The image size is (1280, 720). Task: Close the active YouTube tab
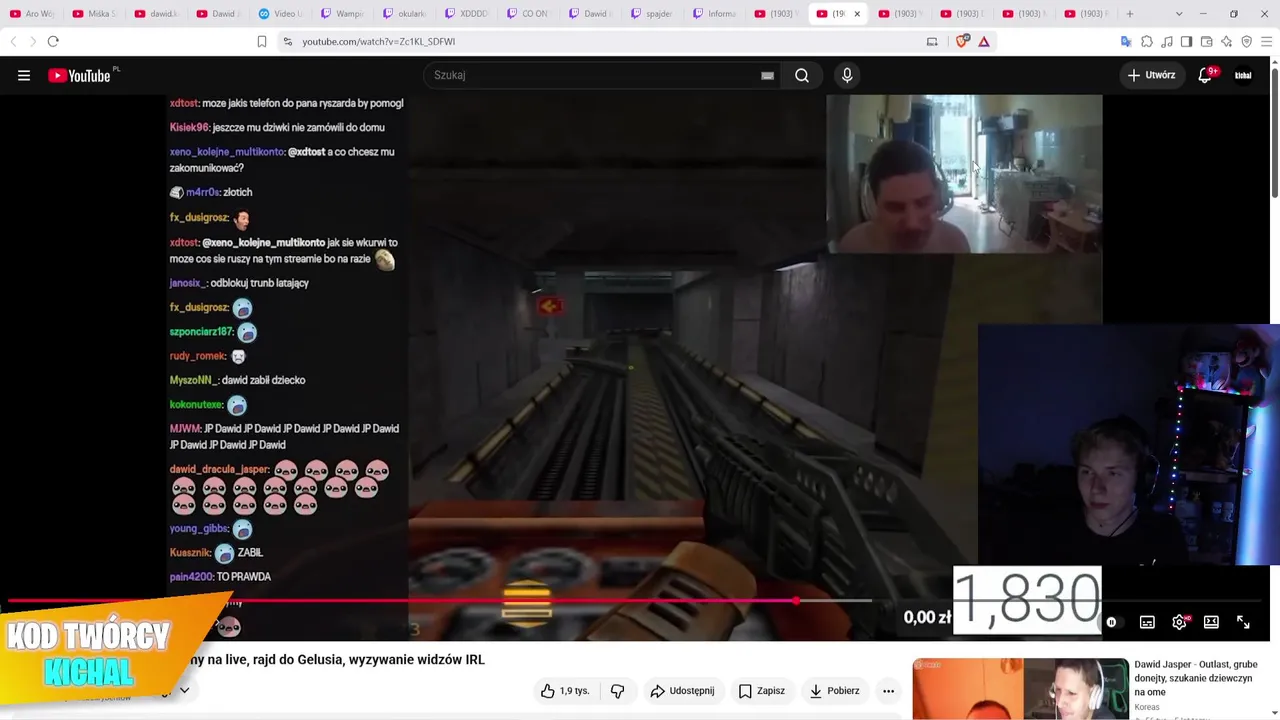tap(857, 14)
